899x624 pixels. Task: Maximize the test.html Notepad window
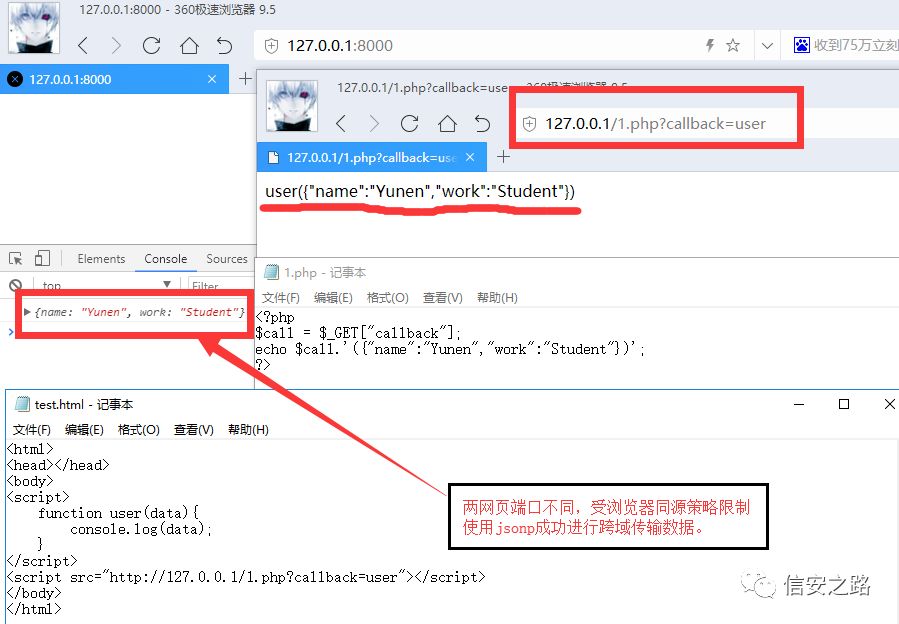[x=844, y=404]
